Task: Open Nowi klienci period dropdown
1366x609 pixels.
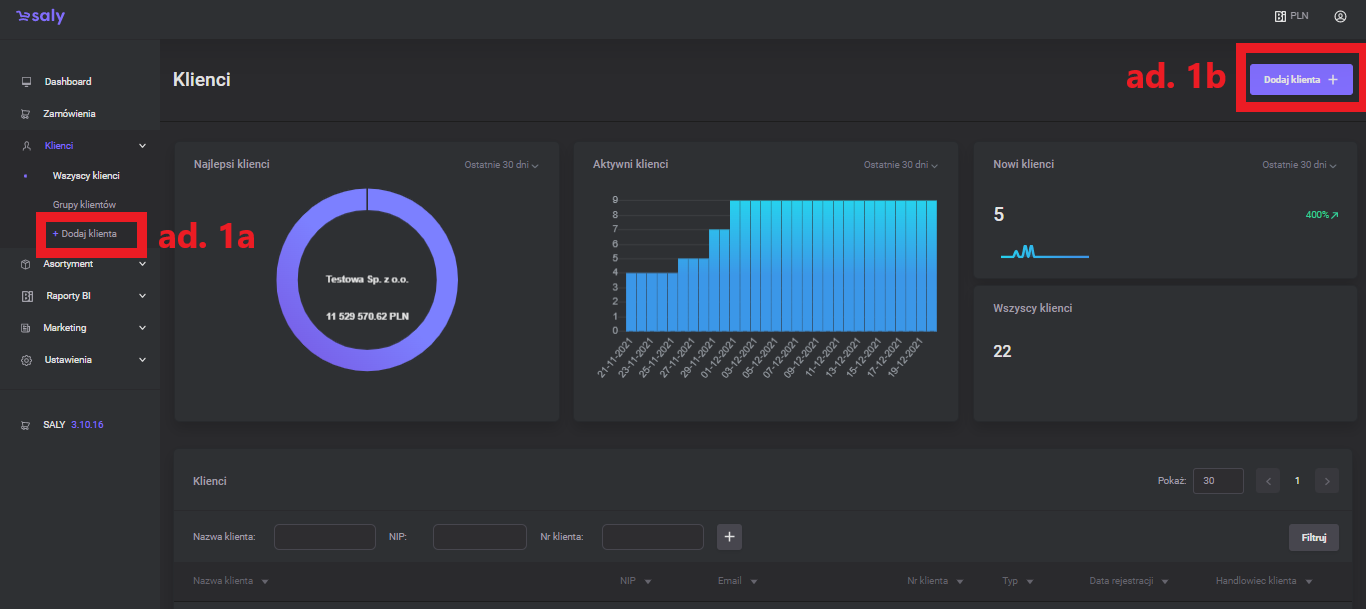Action: click(x=1299, y=165)
